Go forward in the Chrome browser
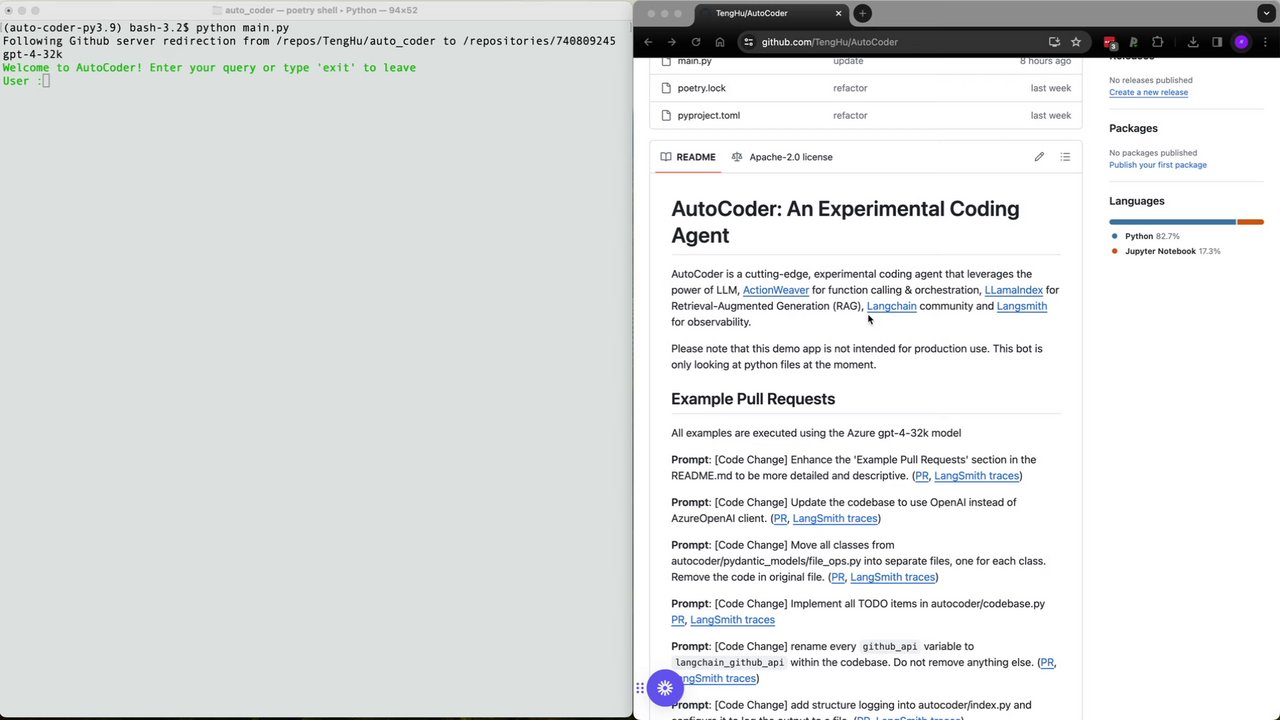 [671, 42]
